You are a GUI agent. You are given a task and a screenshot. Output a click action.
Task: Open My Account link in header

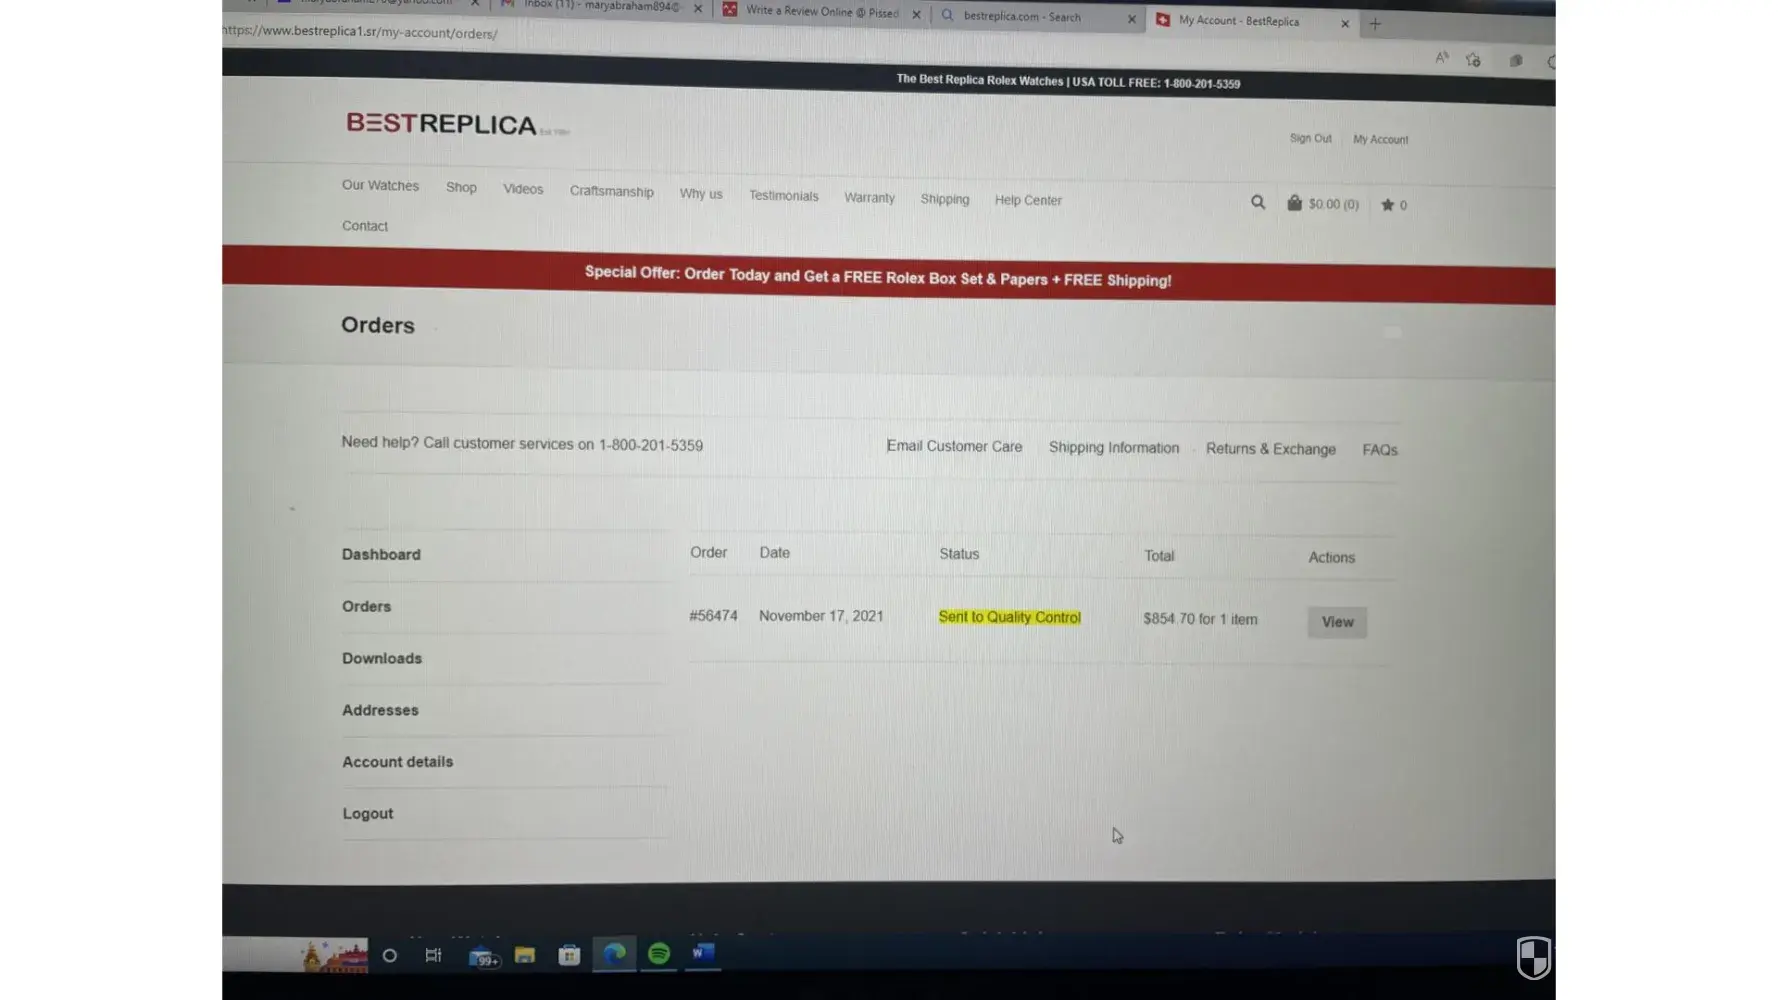click(1380, 139)
